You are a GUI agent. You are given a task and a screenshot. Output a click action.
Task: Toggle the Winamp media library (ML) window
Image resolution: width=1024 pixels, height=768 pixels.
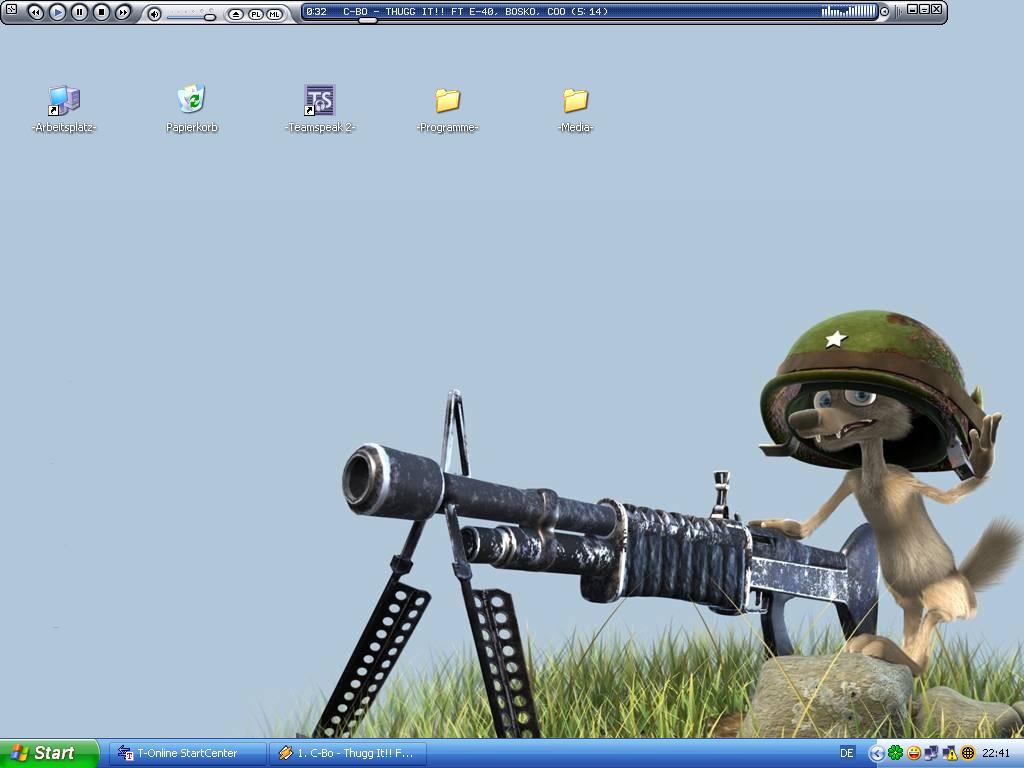coord(274,14)
